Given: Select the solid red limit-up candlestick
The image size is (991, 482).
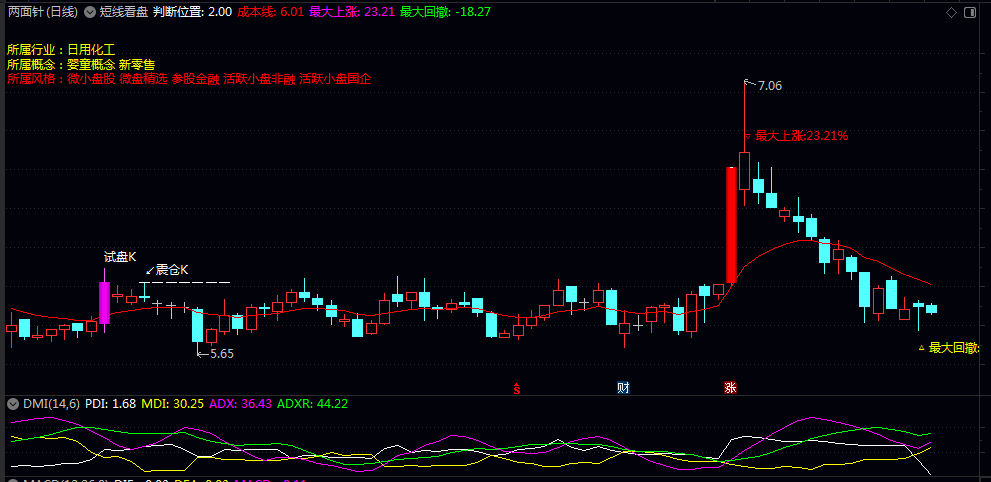Looking at the screenshot, I should 732,225.
